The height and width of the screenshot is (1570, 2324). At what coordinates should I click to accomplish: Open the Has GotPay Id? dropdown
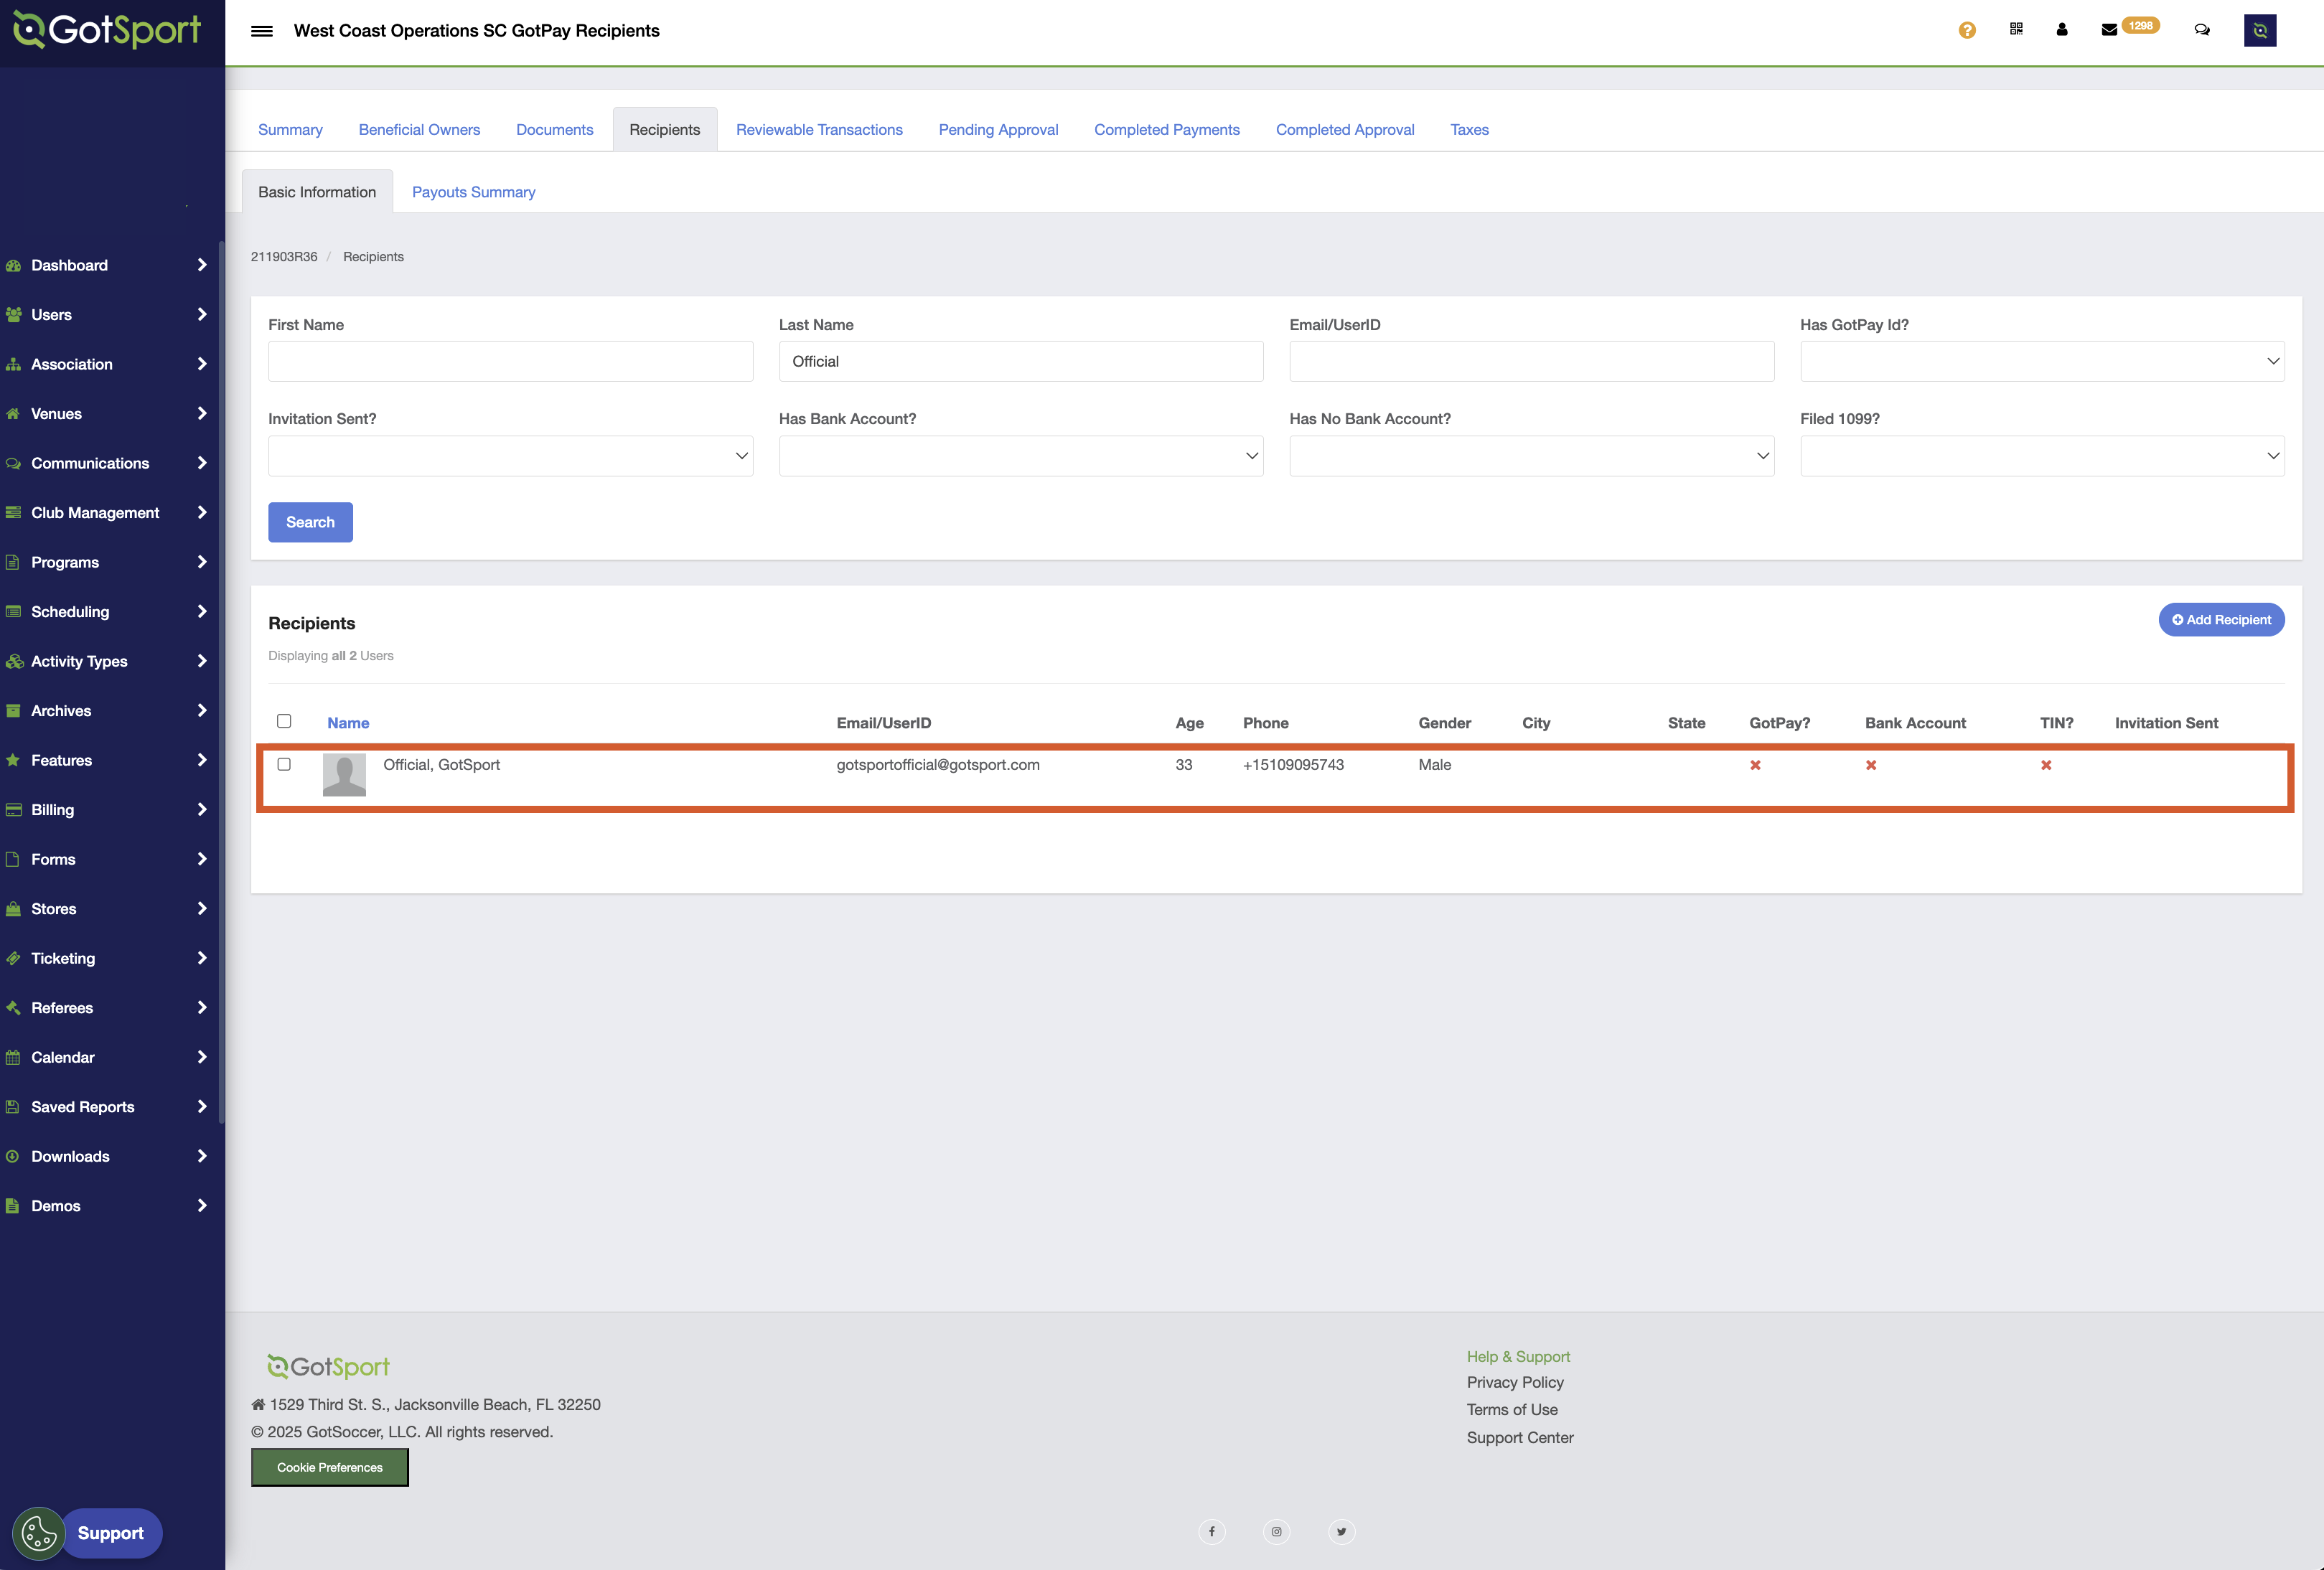(x=2042, y=361)
